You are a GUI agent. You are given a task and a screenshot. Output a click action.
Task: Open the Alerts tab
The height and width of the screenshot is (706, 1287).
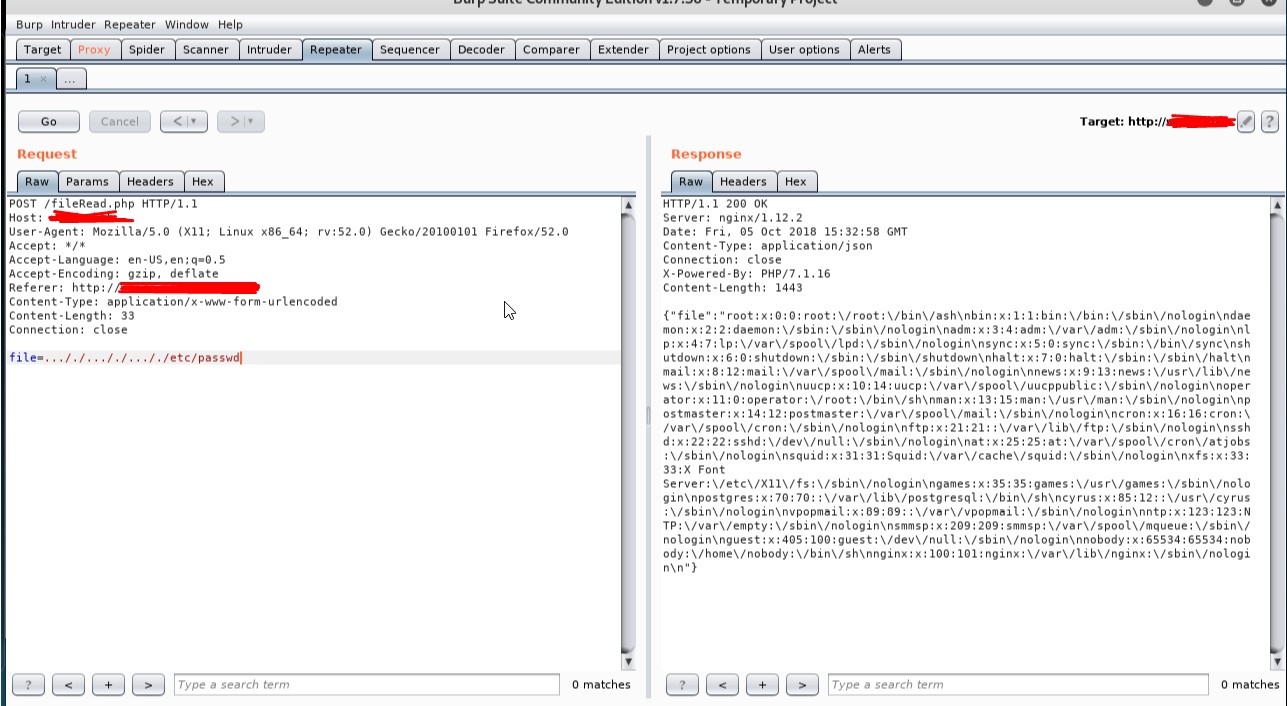tap(874, 50)
